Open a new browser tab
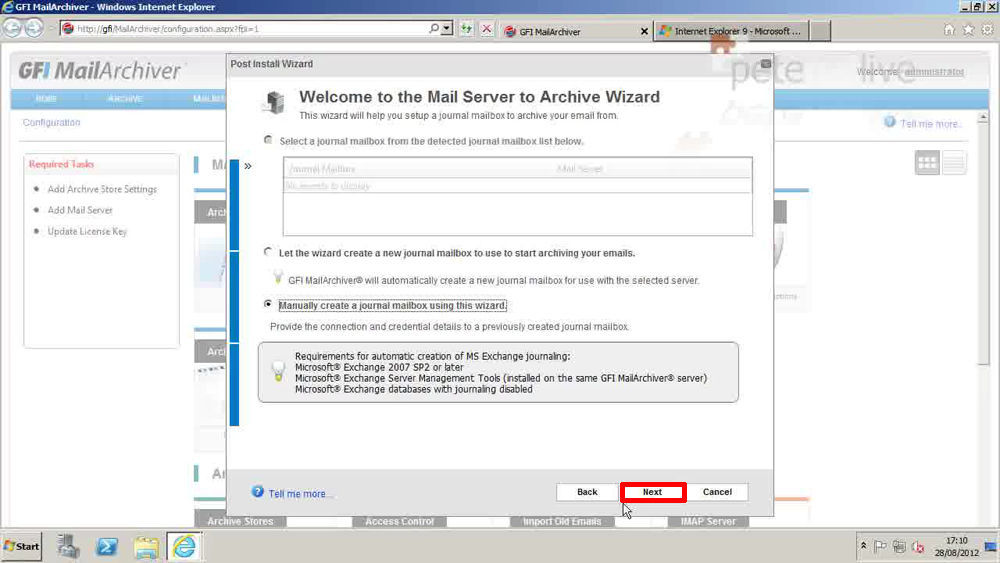Image resolution: width=1000 pixels, height=563 pixels. 820,31
